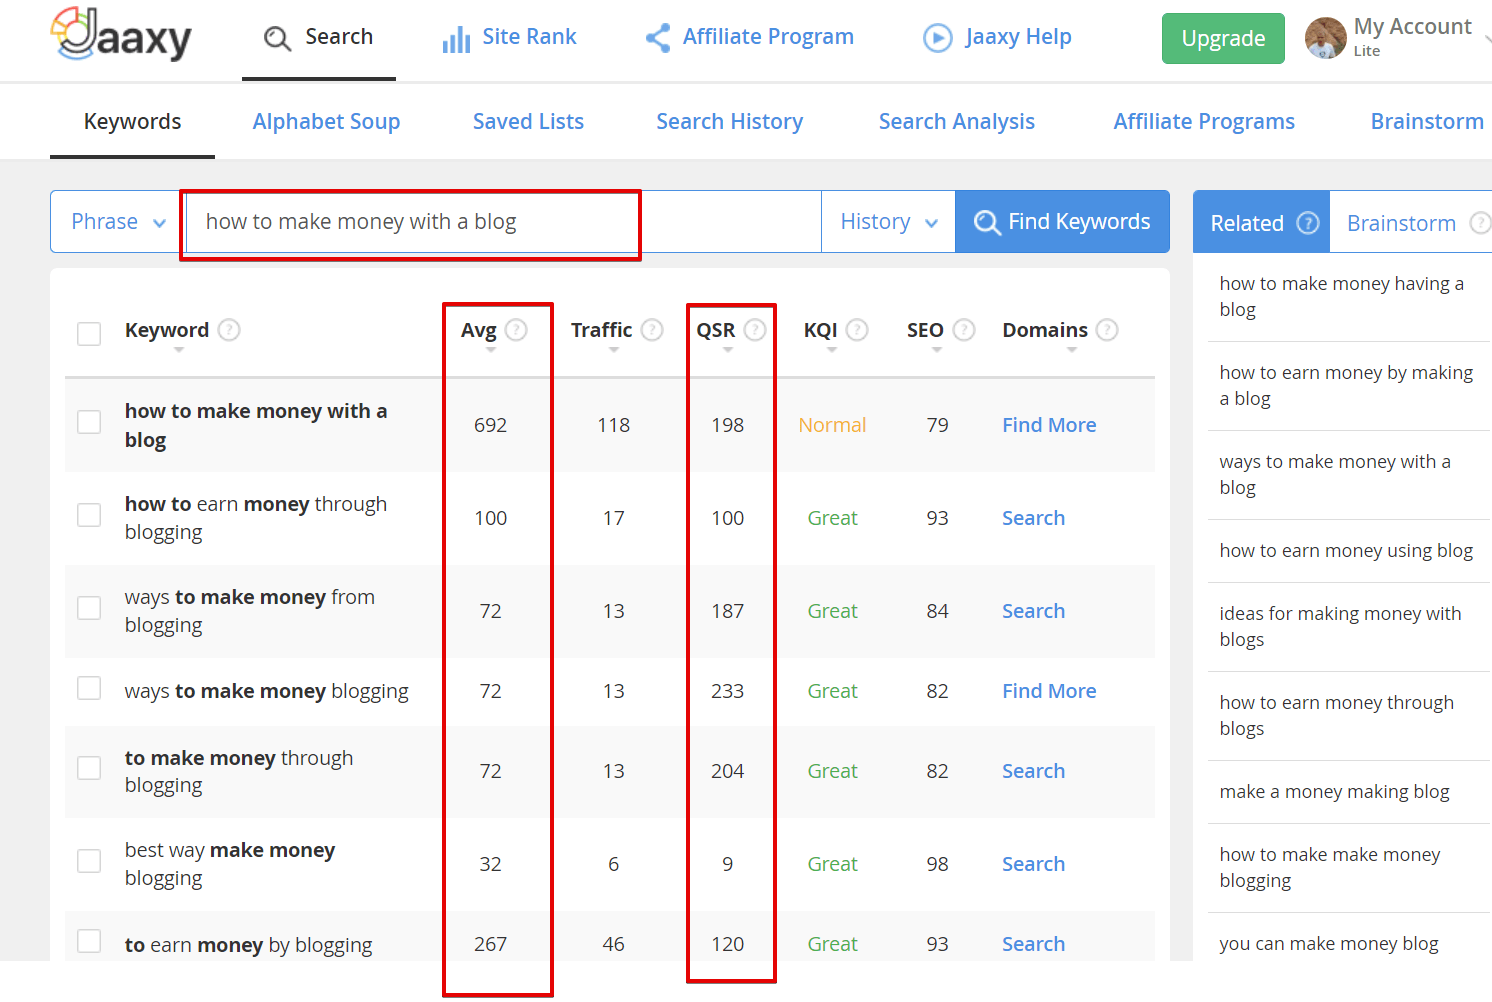
Task: Switch to Brainstorm tab in side panel
Action: 1411,222
